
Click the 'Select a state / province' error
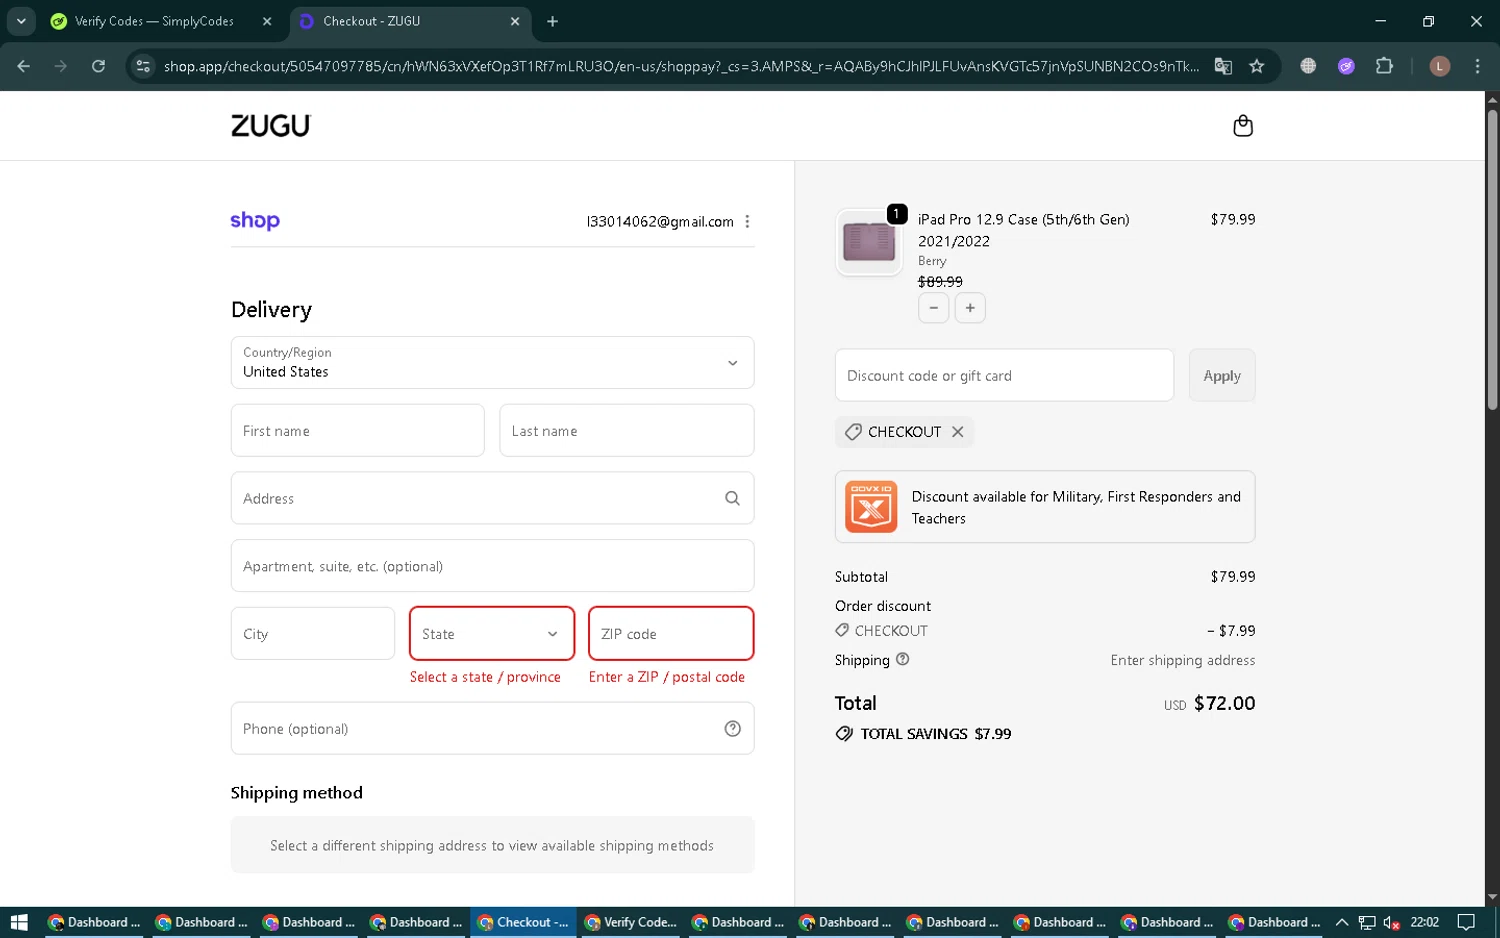point(485,677)
